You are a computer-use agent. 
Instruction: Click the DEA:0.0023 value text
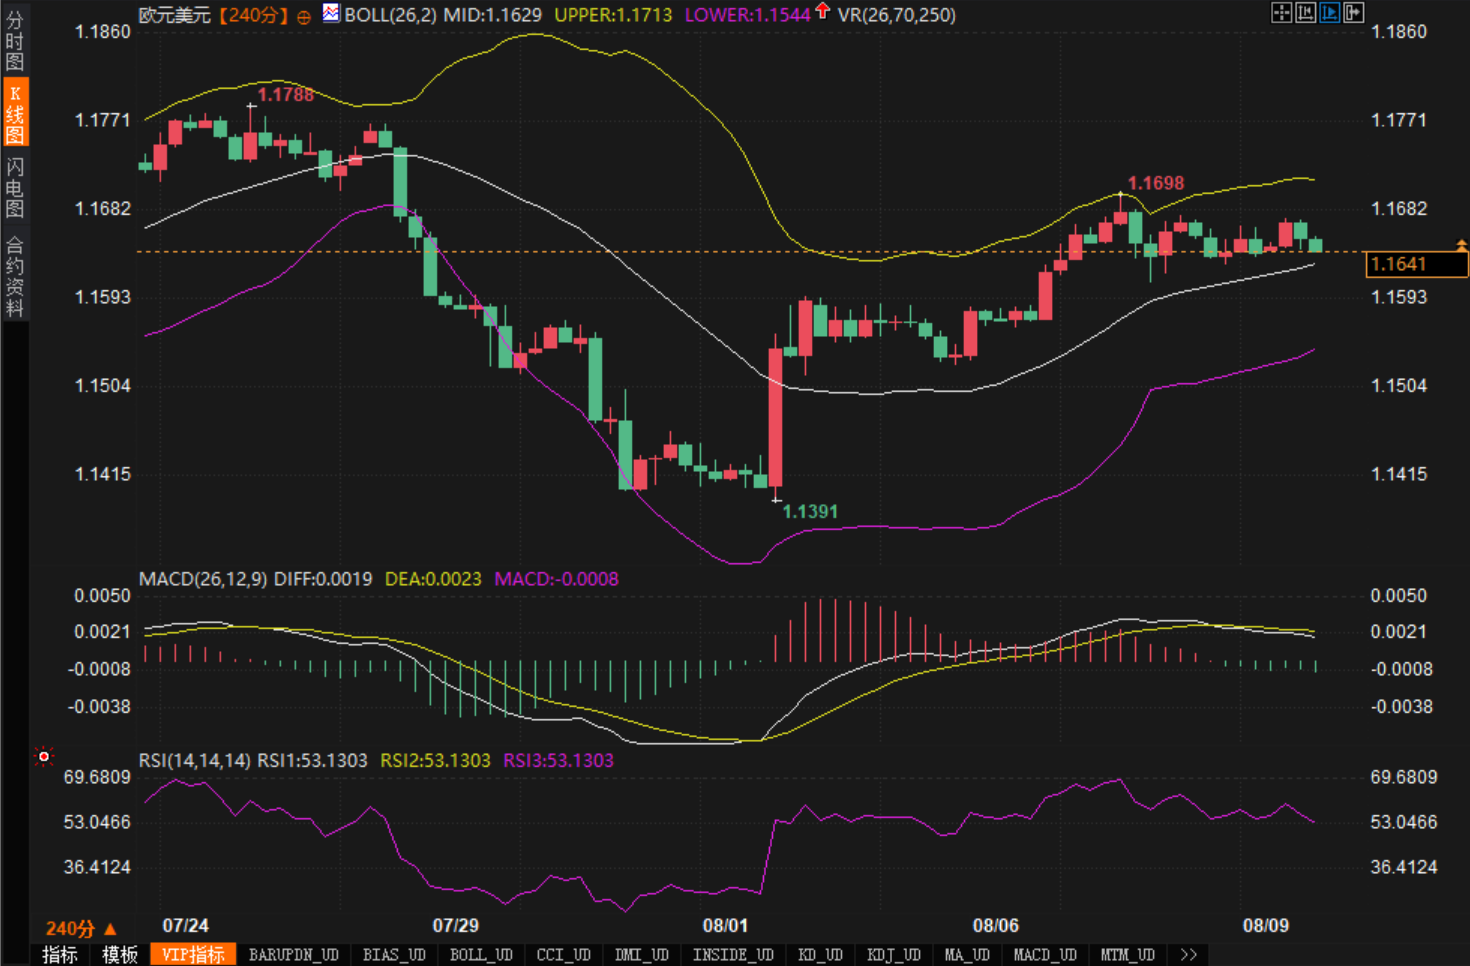coord(433,579)
